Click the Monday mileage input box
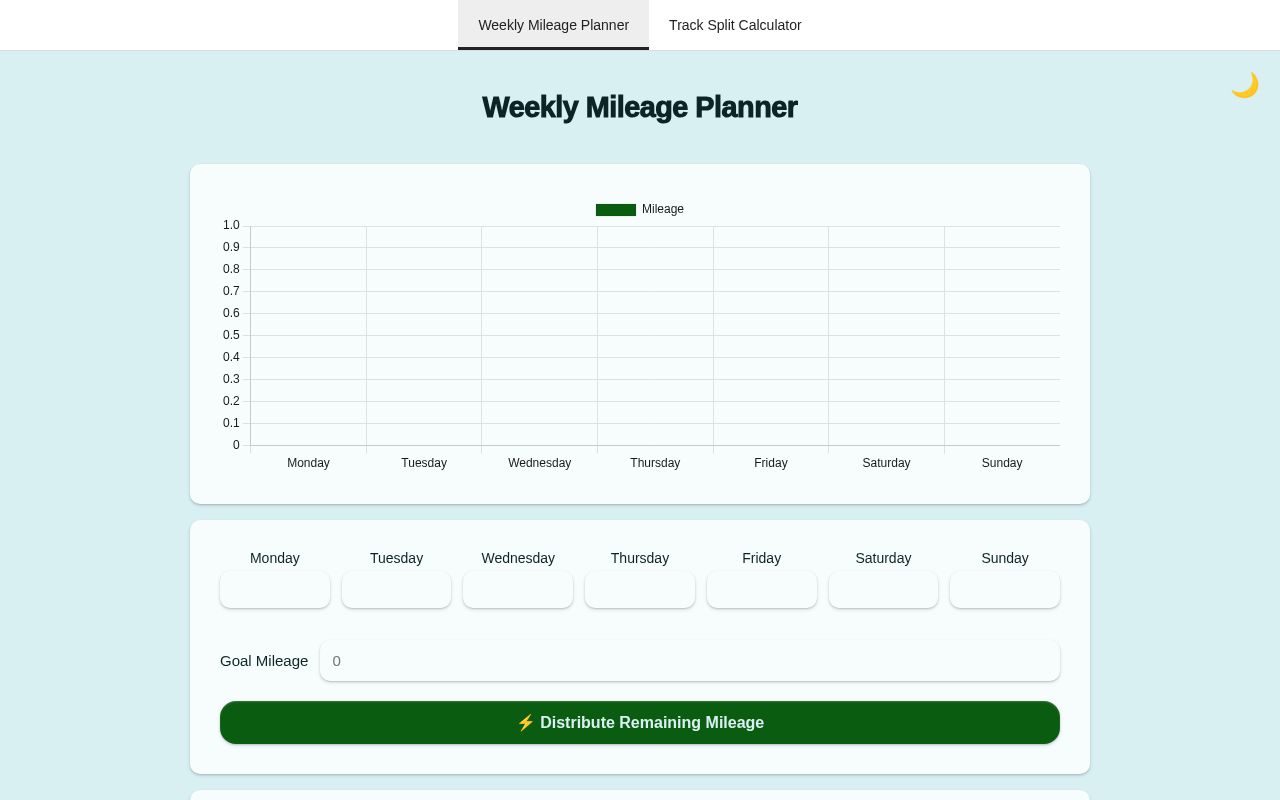 click(275, 589)
